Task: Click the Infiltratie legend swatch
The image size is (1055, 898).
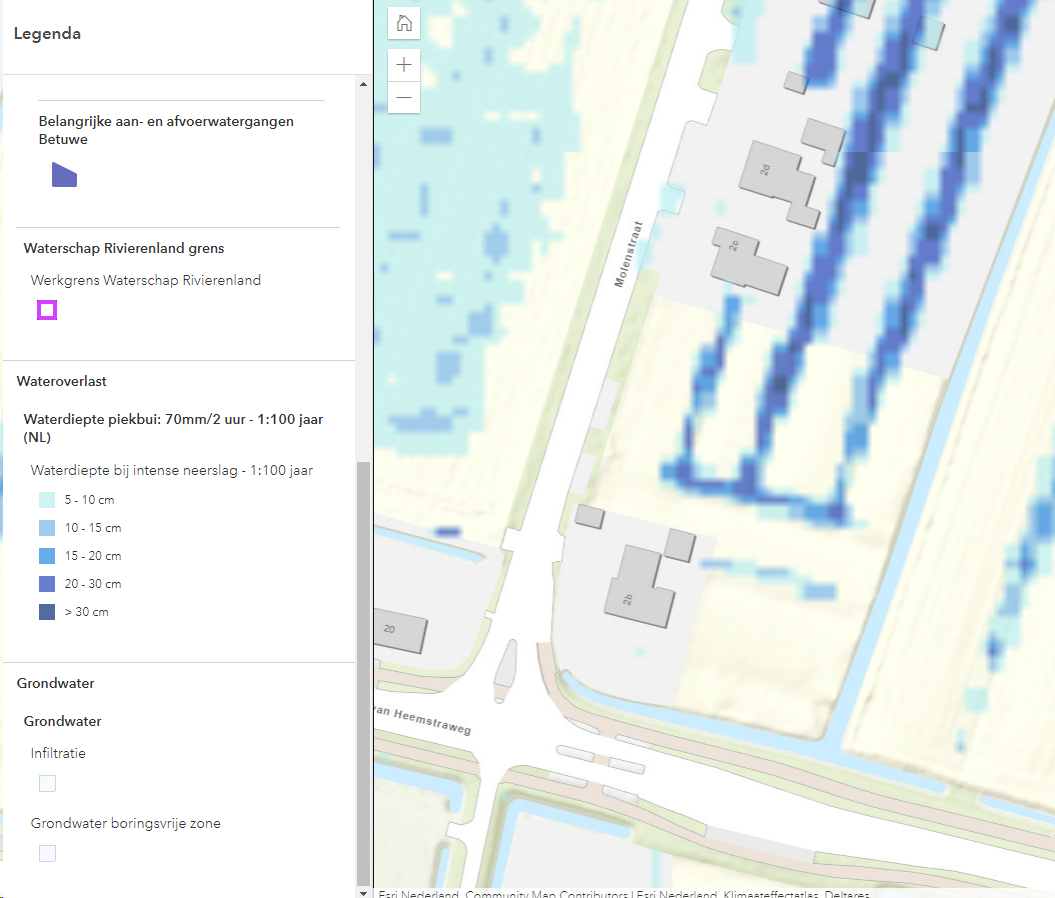Action: pyautogui.click(x=47, y=783)
